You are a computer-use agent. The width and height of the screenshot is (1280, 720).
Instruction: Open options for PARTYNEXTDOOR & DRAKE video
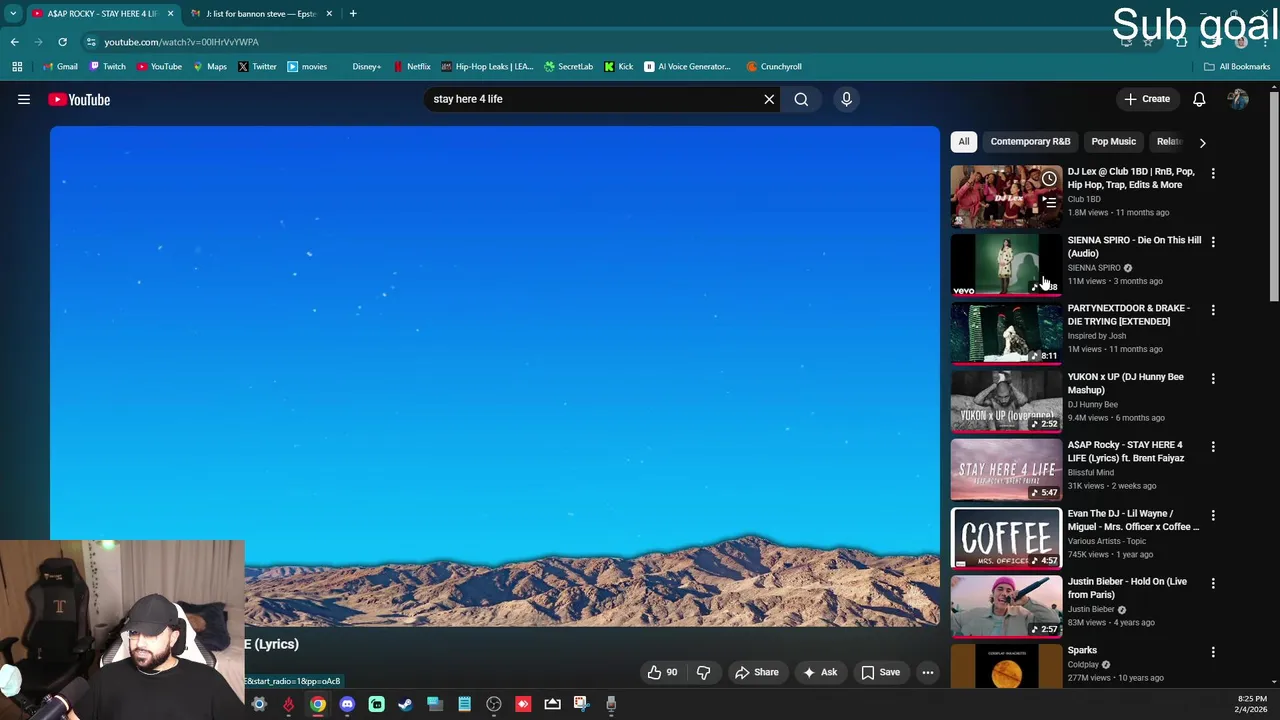(1213, 310)
